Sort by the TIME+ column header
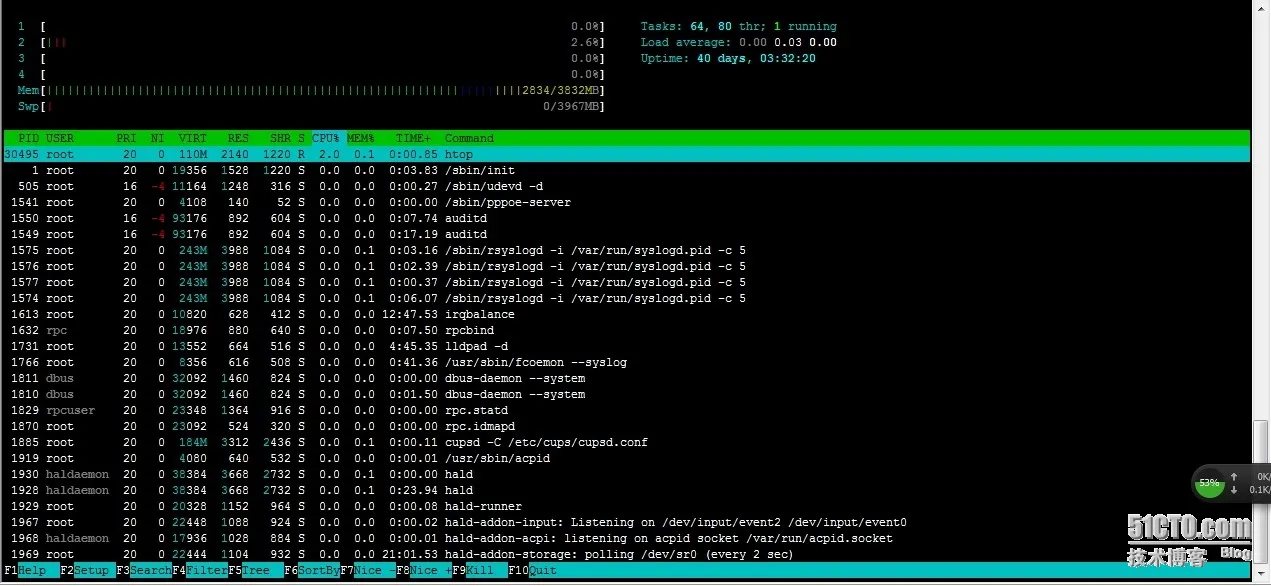The height and width of the screenshot is (586, 1271). pos(414,138)
